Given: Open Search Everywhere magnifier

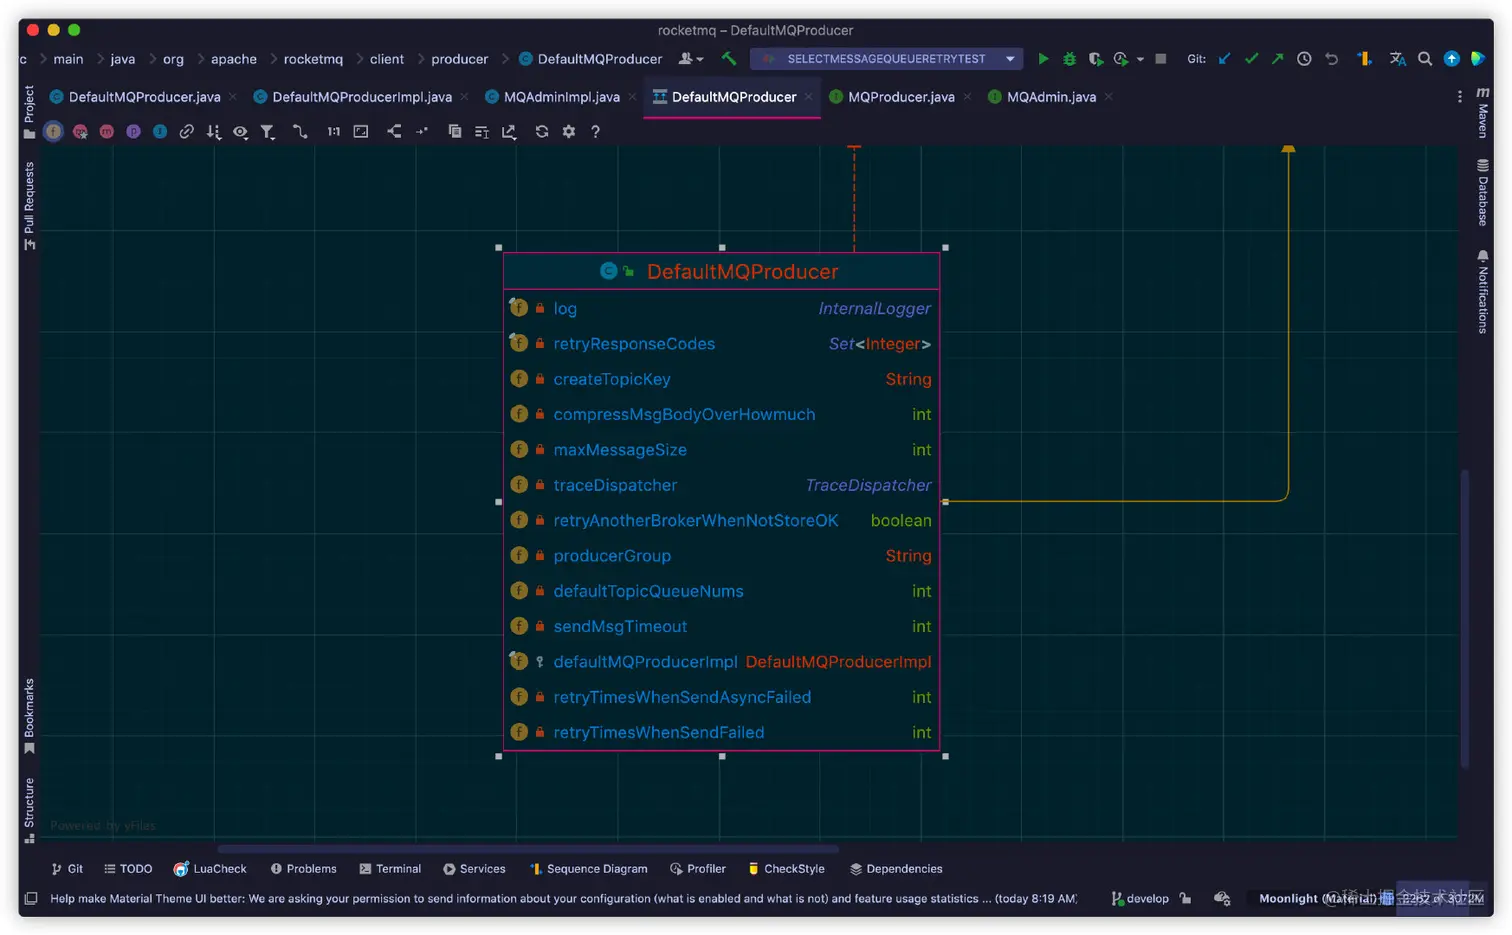Looking at the screenshot, I should pyautogui.click(x=1425, y=59).
